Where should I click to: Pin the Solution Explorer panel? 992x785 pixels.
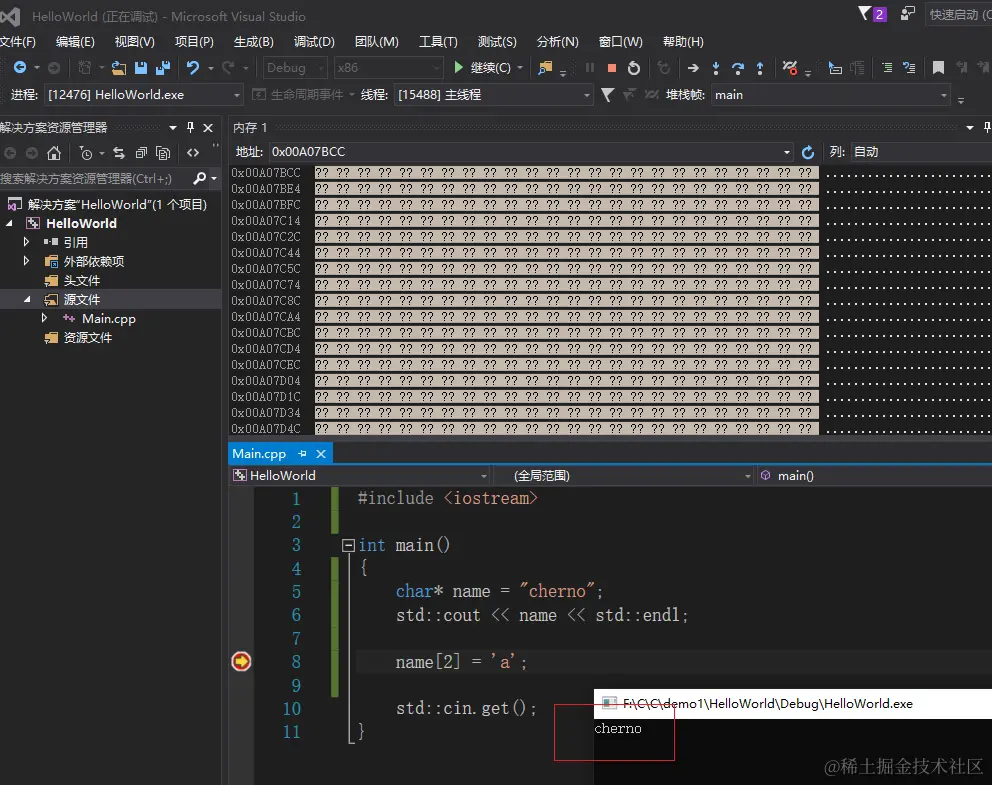[190, 127]
